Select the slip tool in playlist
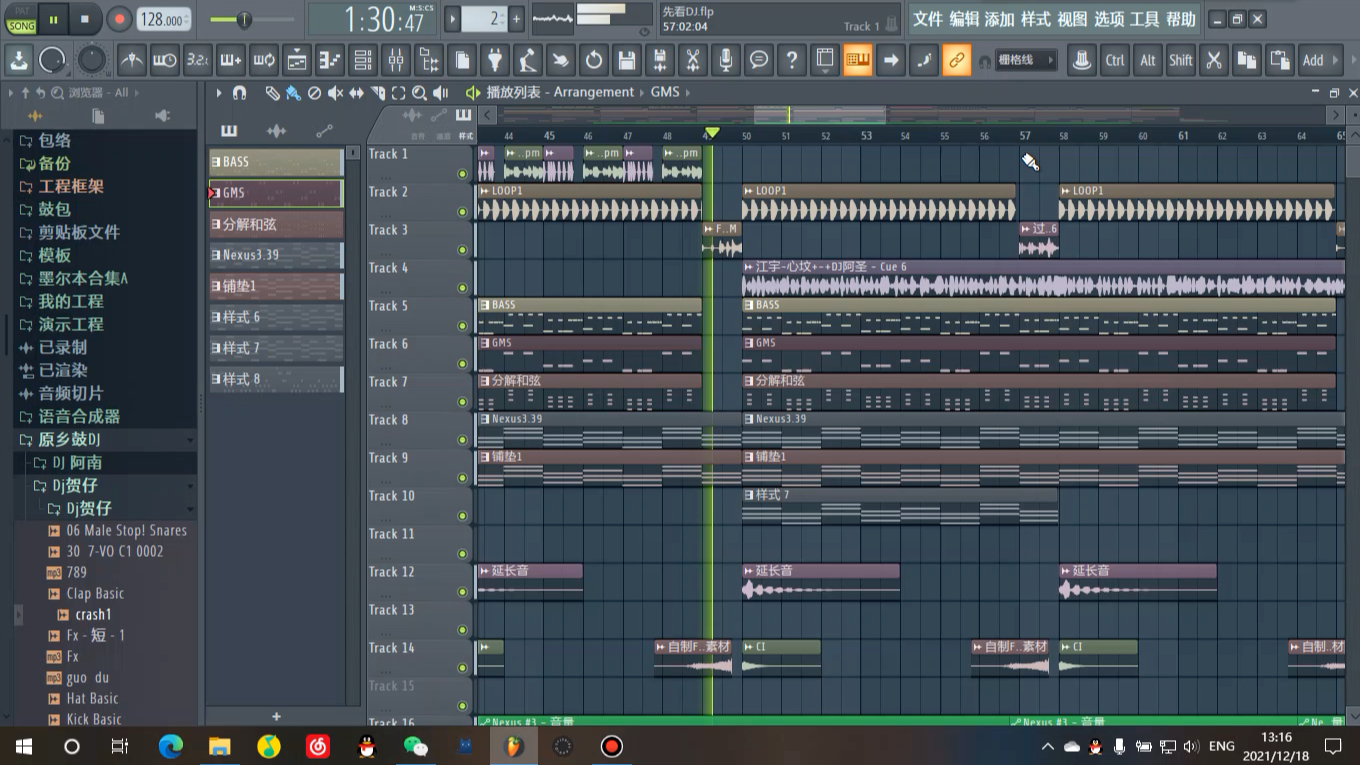The width and height of the screenshot is (1360, 765). (x=356, y=93)
